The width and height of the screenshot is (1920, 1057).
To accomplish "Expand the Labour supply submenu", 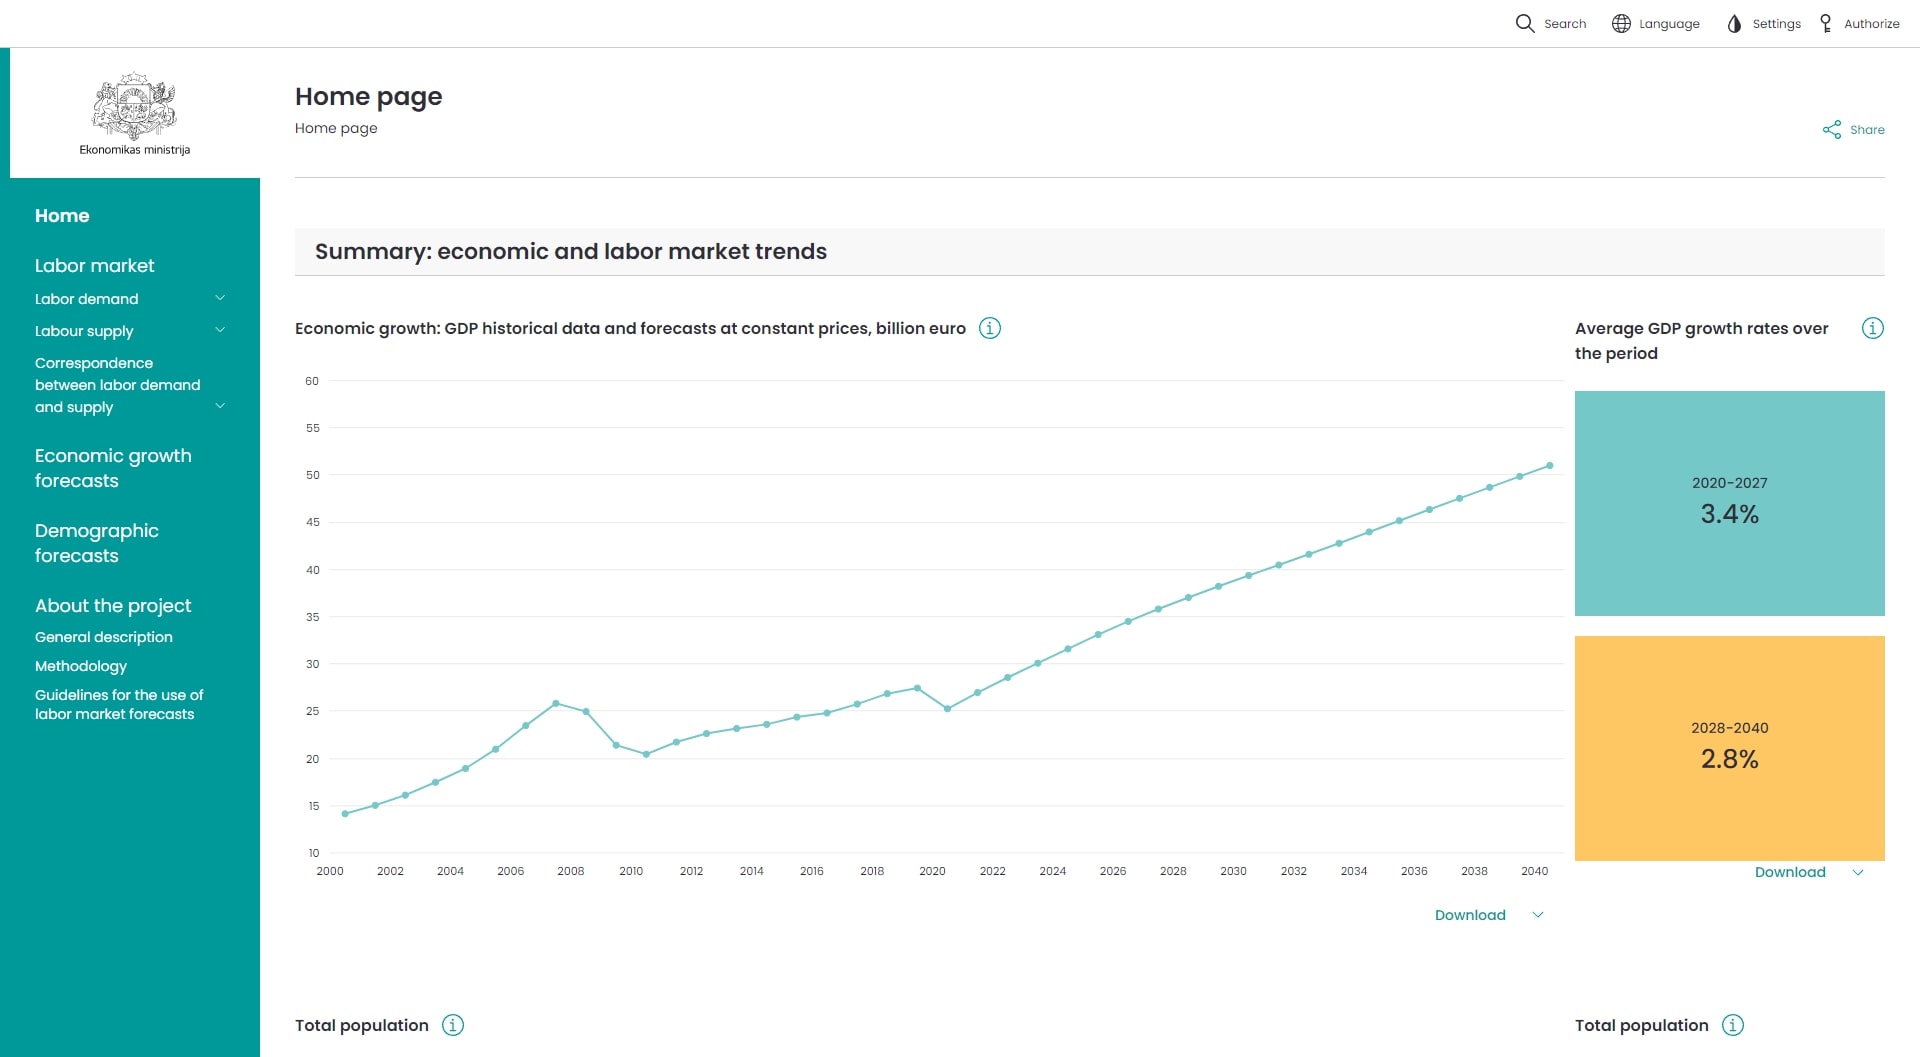I will coord(220,330).
